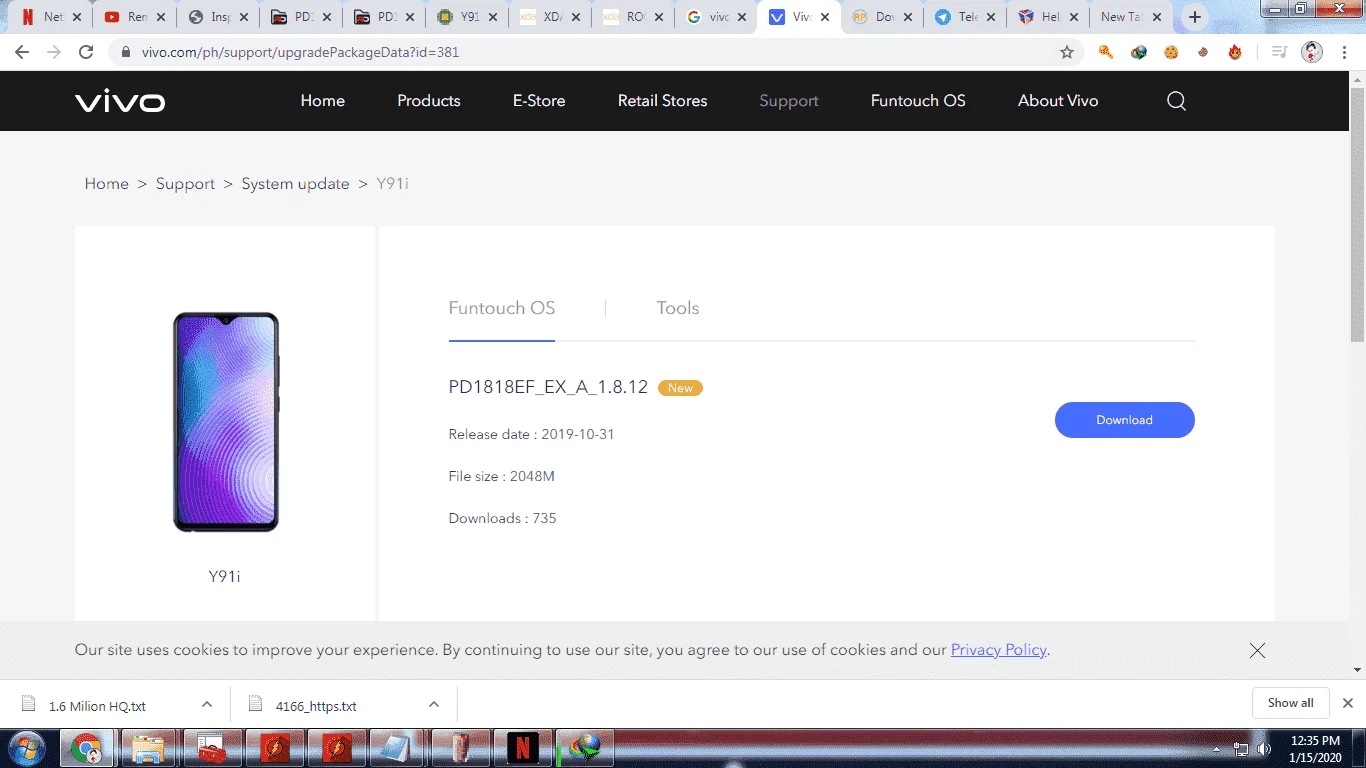Open the E-Store menu item

539,101
